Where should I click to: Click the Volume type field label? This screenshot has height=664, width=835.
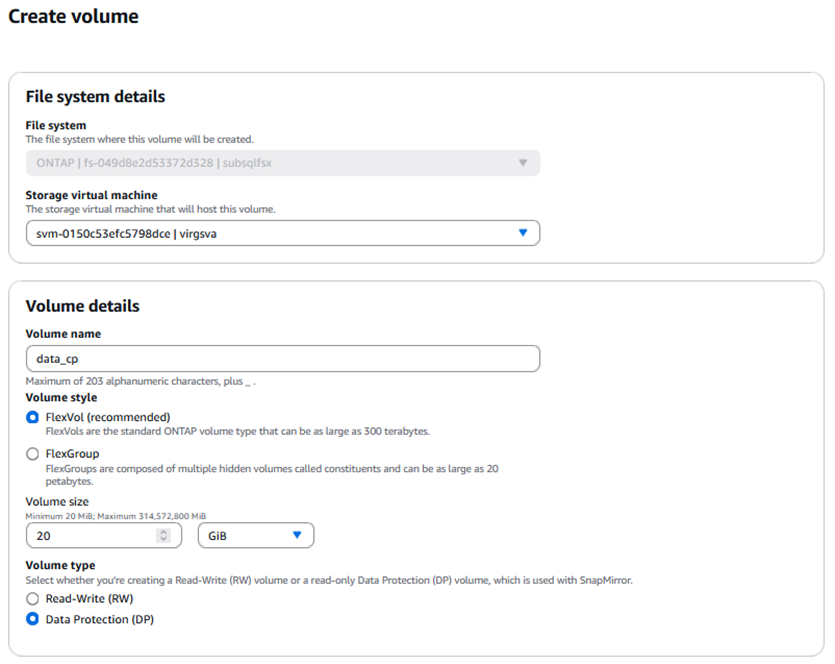(60, 565)
